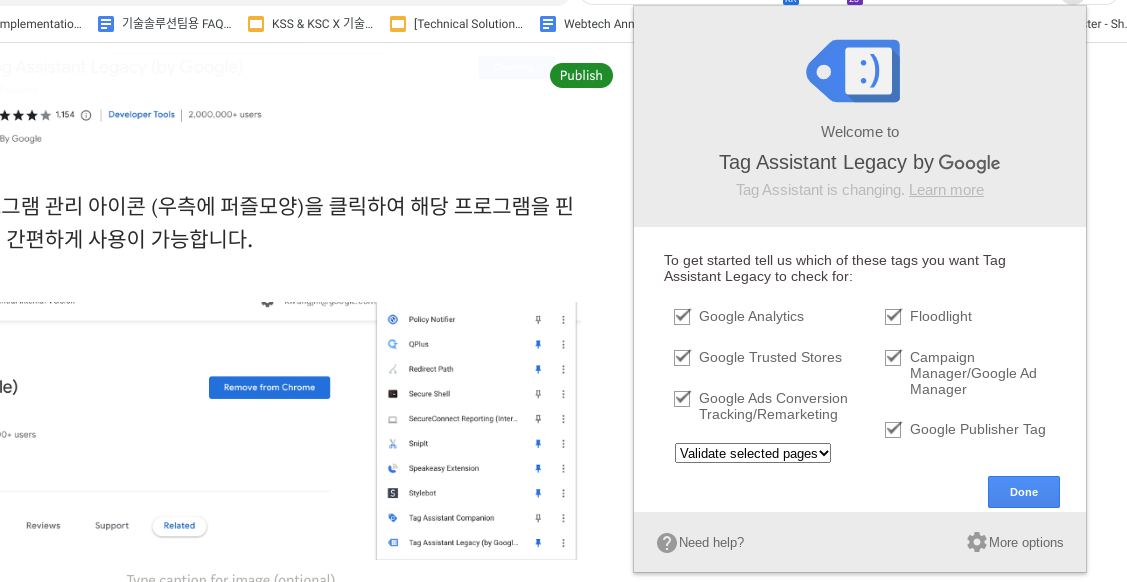Click the blue Done button
Image resolution: width=1127 pixels, height=582 pixels.
(x=1024, y=492)
